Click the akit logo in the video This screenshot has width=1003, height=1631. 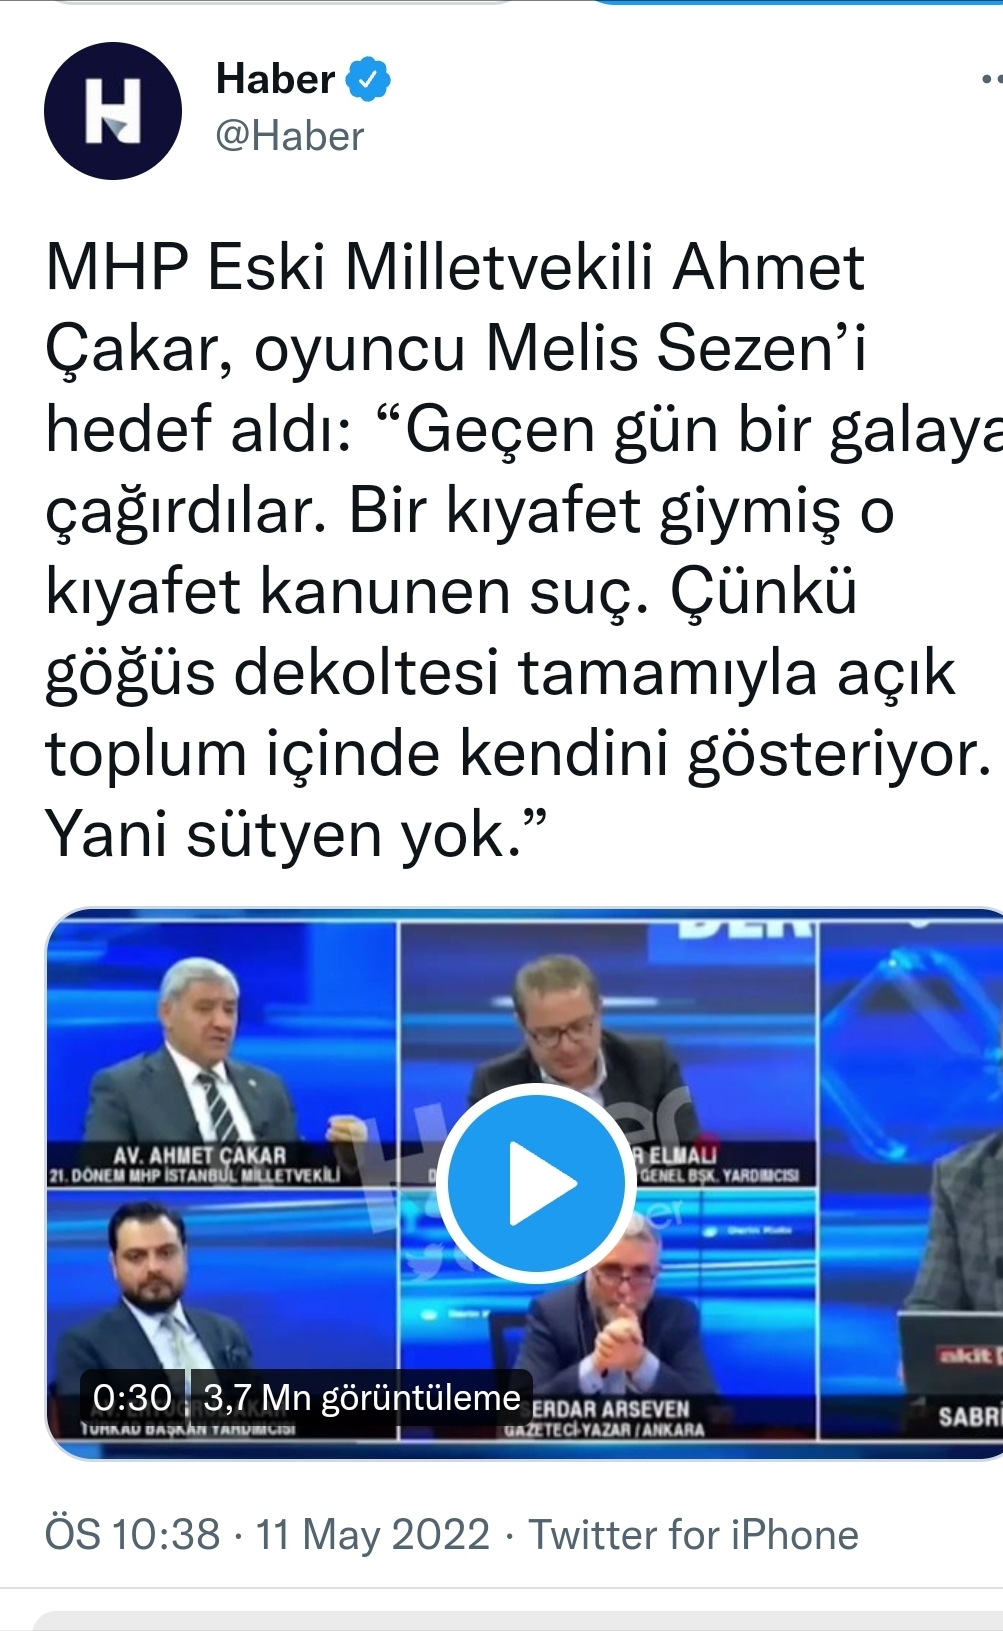(x=966, y=1356)
